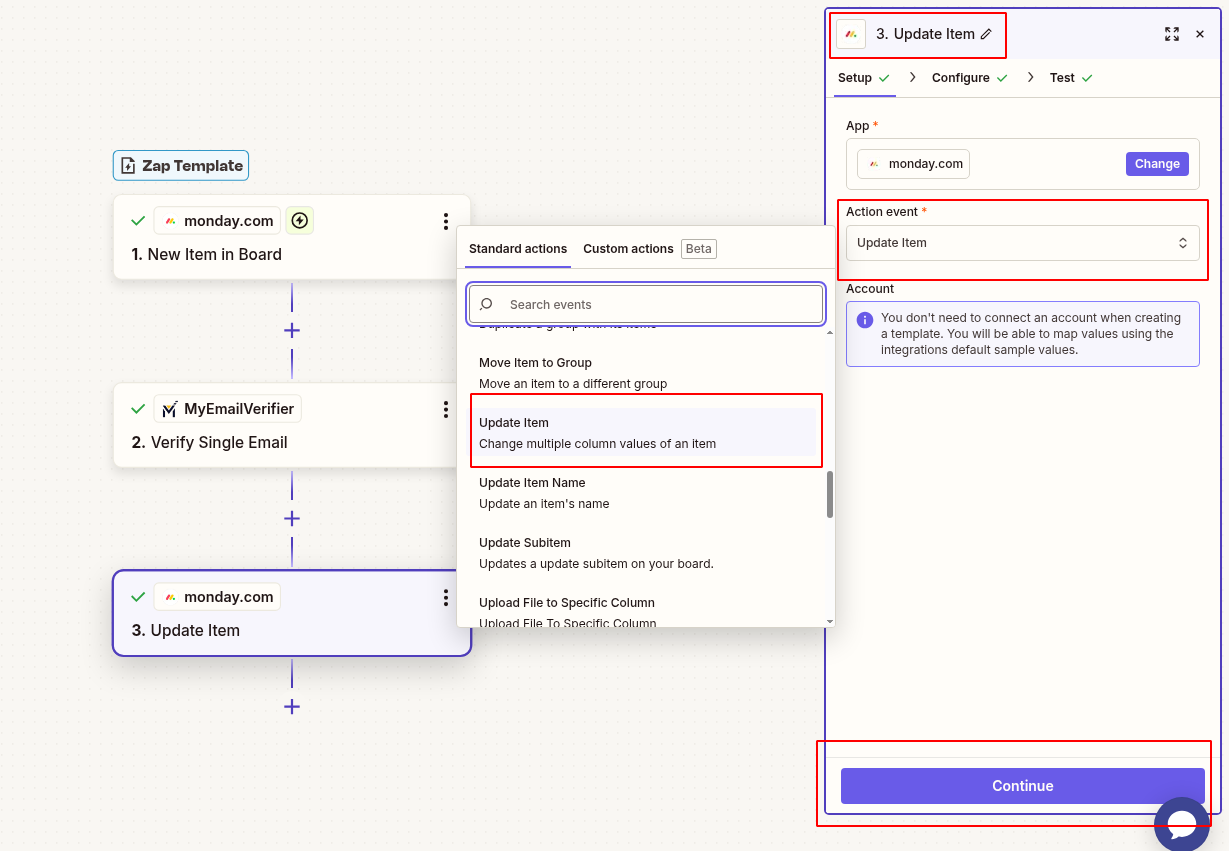Click the lightning trigger icon on step 1
The height and width of the screenshot is (851, 1229).
[x=299, y=221]
